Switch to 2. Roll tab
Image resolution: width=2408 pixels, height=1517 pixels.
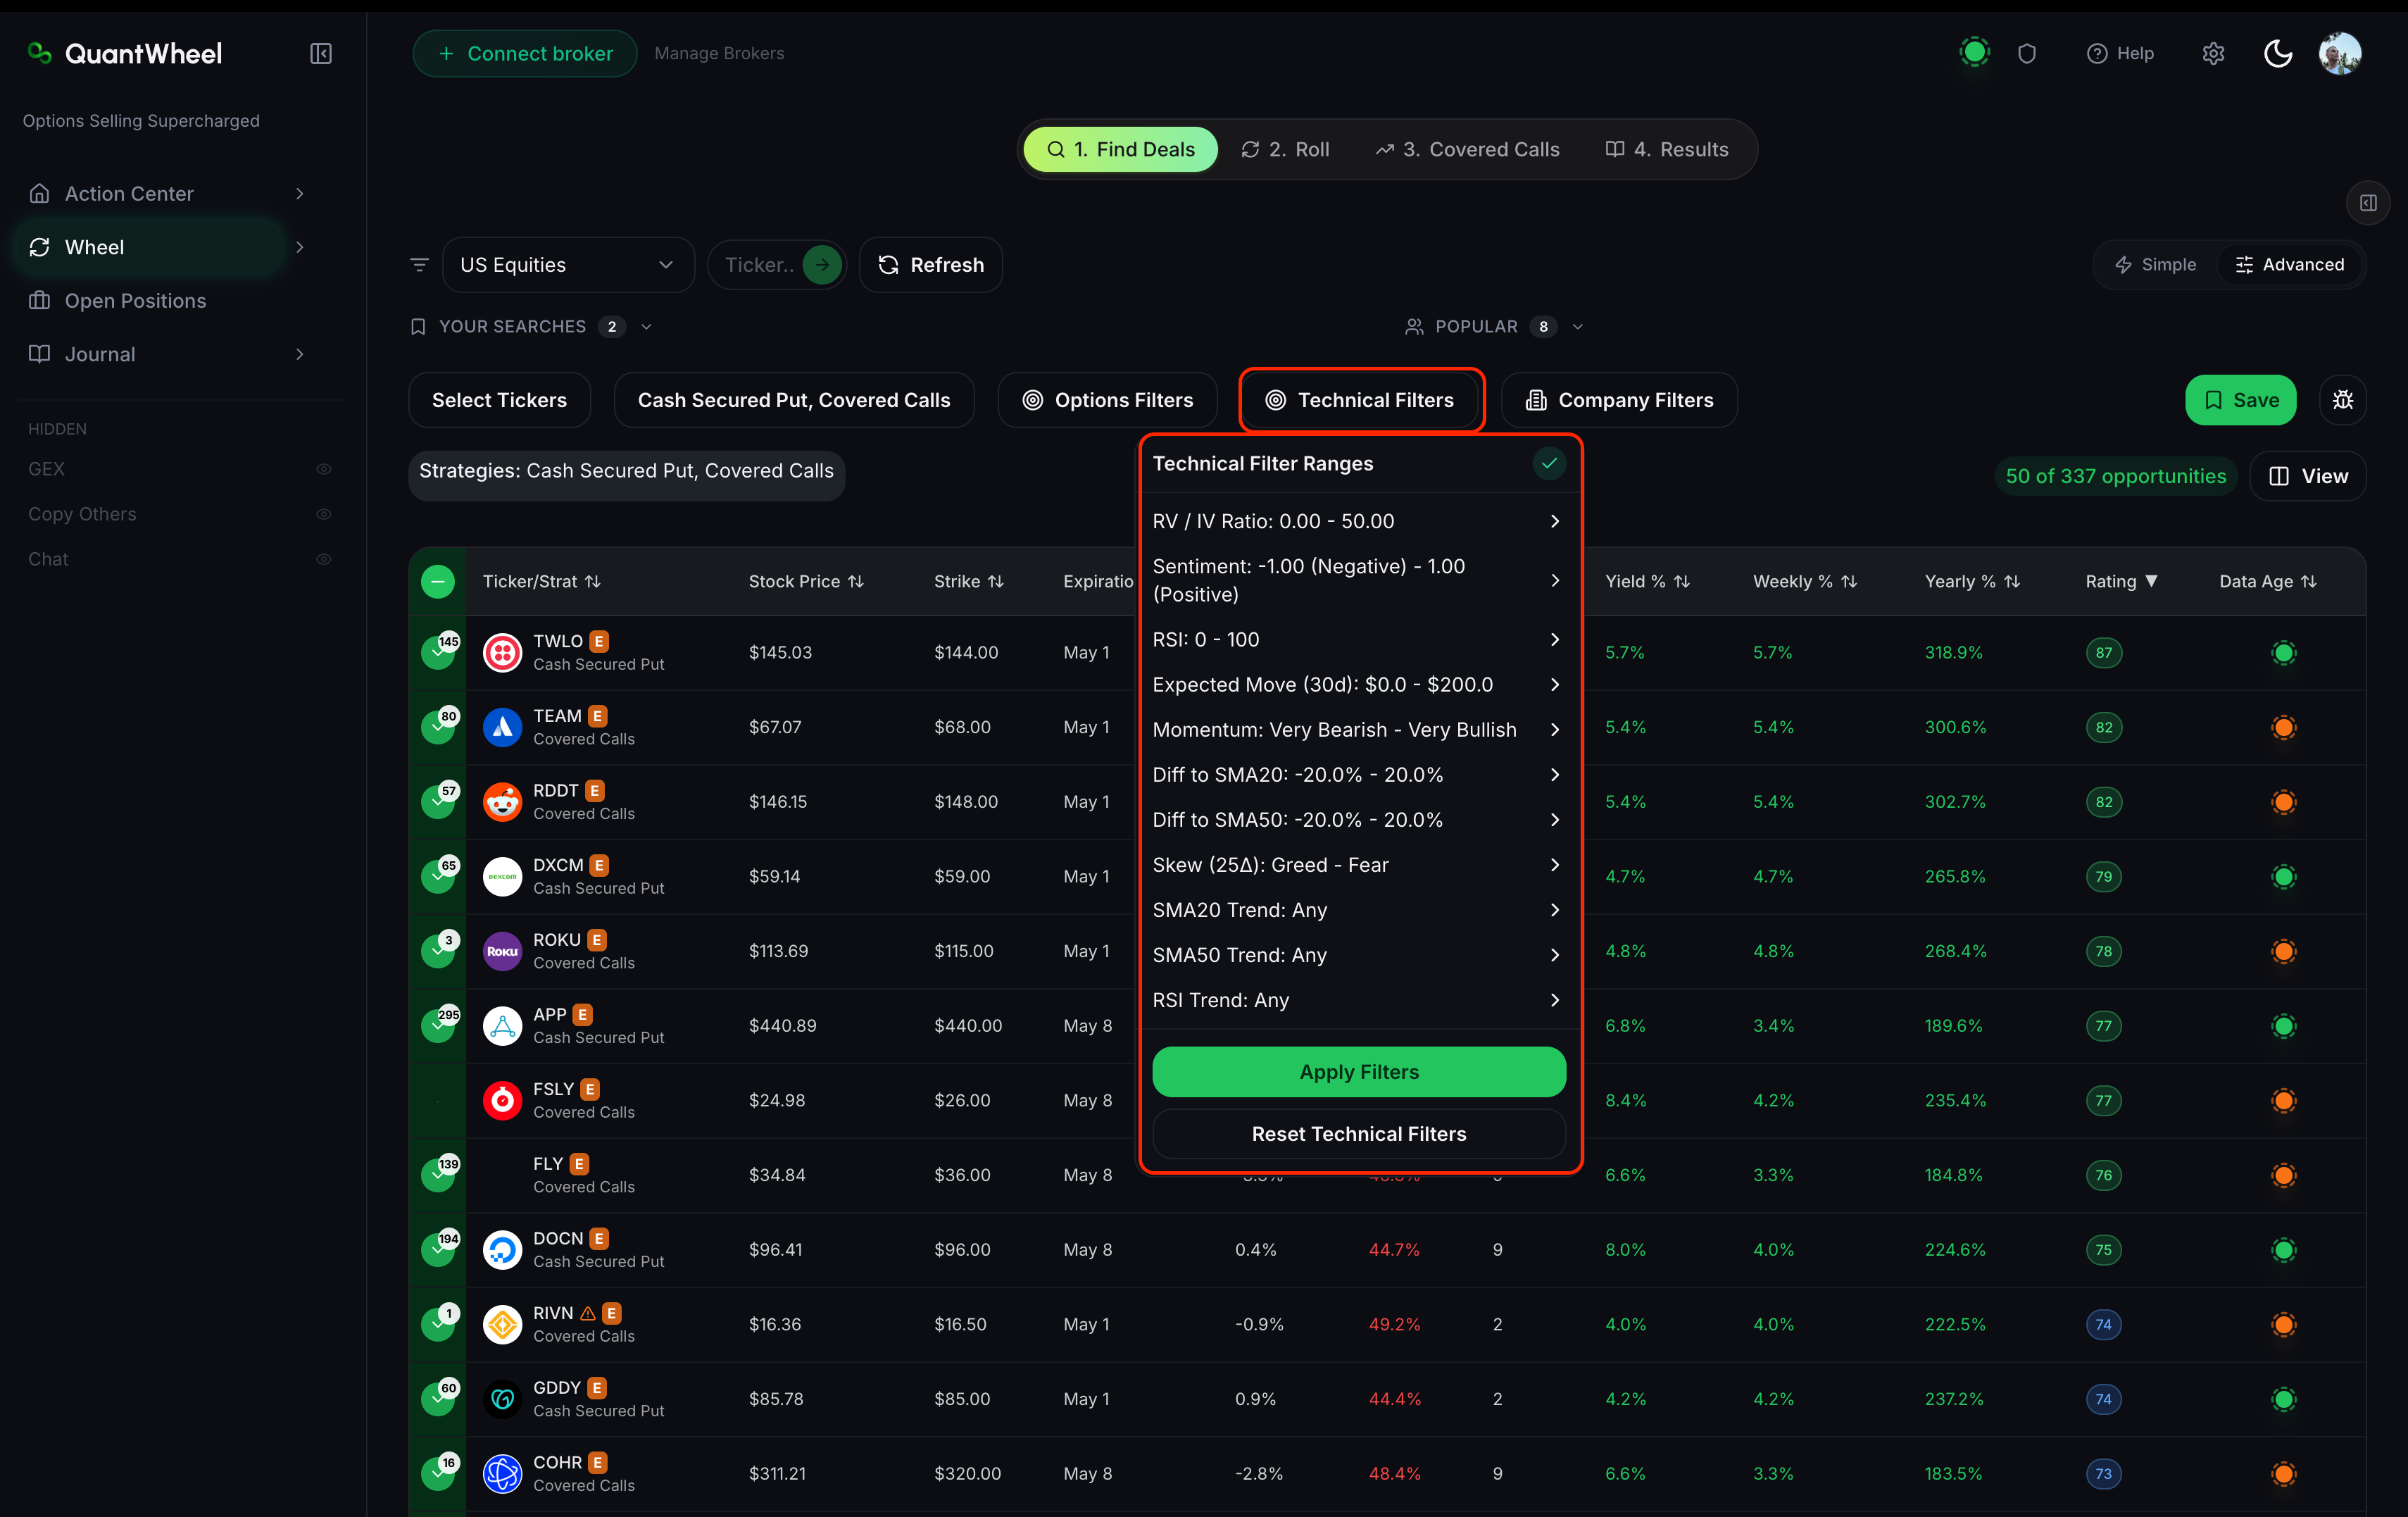pyautogui.click(x=1285, y=150)
